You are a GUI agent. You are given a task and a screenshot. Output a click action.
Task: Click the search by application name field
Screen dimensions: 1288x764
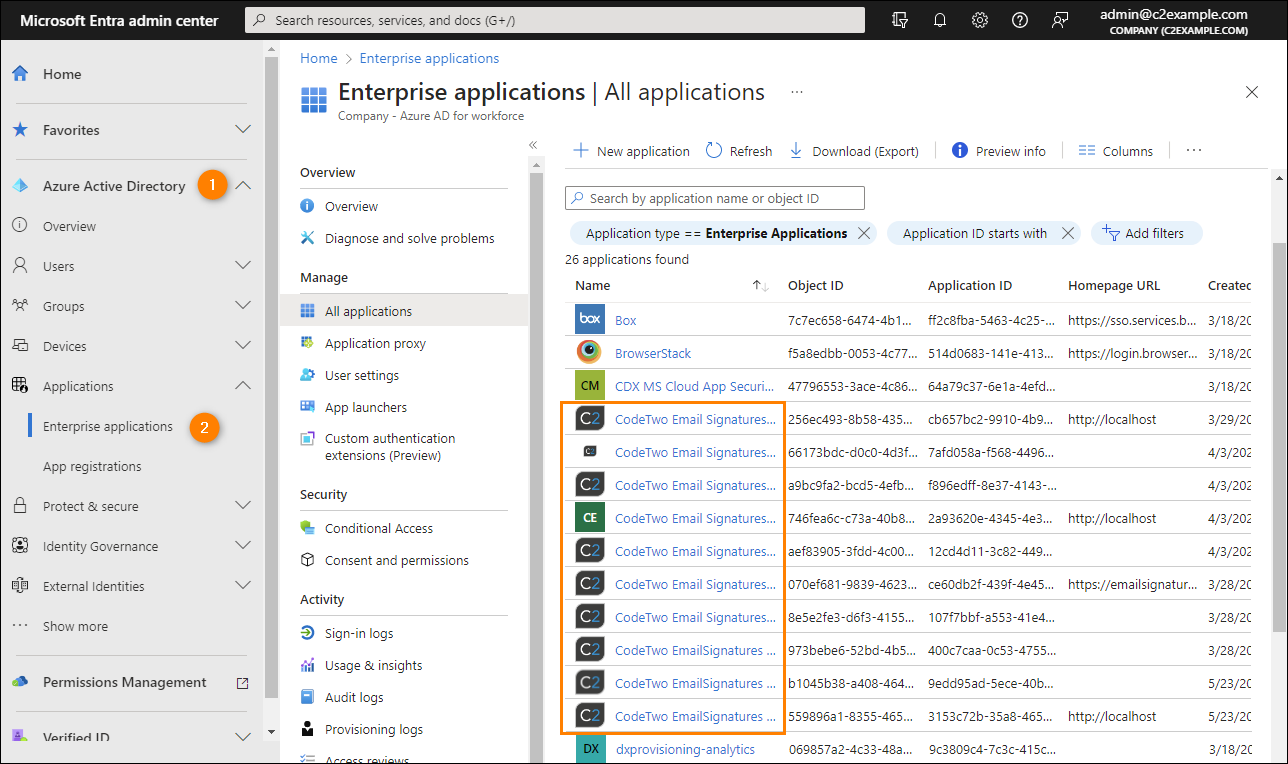715,198
